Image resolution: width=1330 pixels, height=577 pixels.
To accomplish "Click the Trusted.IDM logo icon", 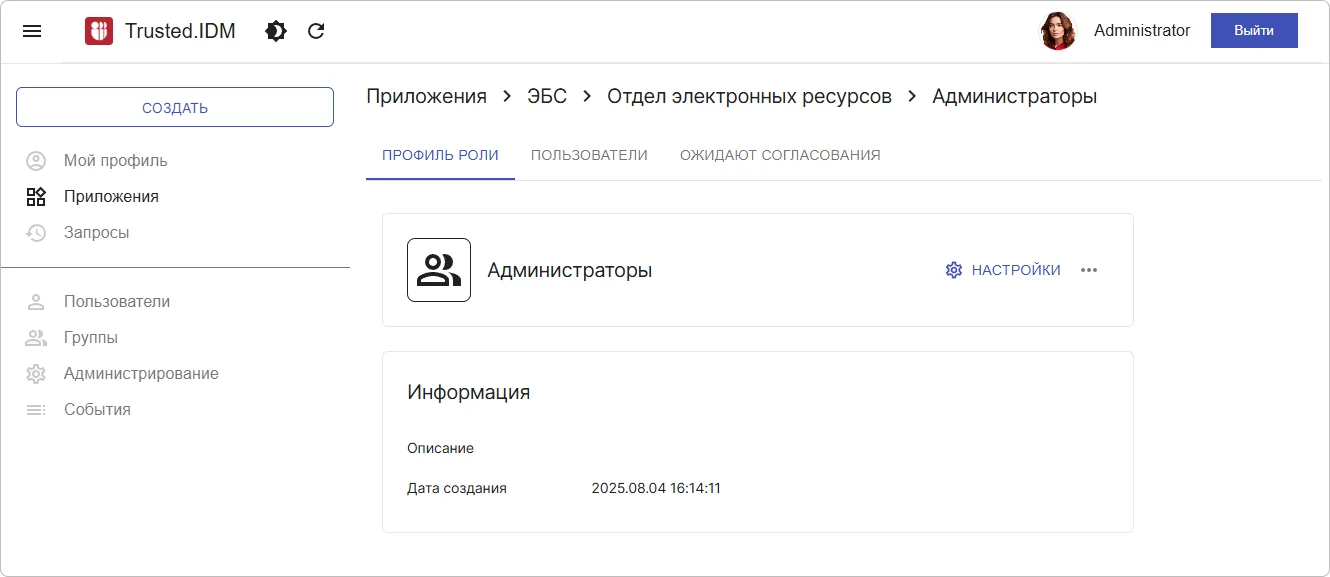I will point(99,31).
